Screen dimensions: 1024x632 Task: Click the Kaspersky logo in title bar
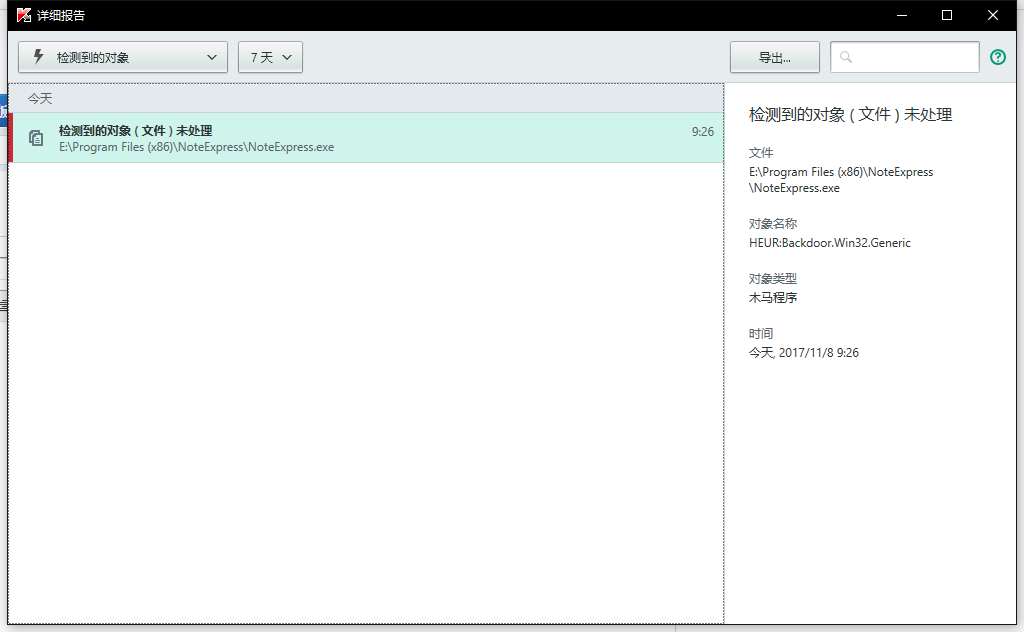(24, 15)
